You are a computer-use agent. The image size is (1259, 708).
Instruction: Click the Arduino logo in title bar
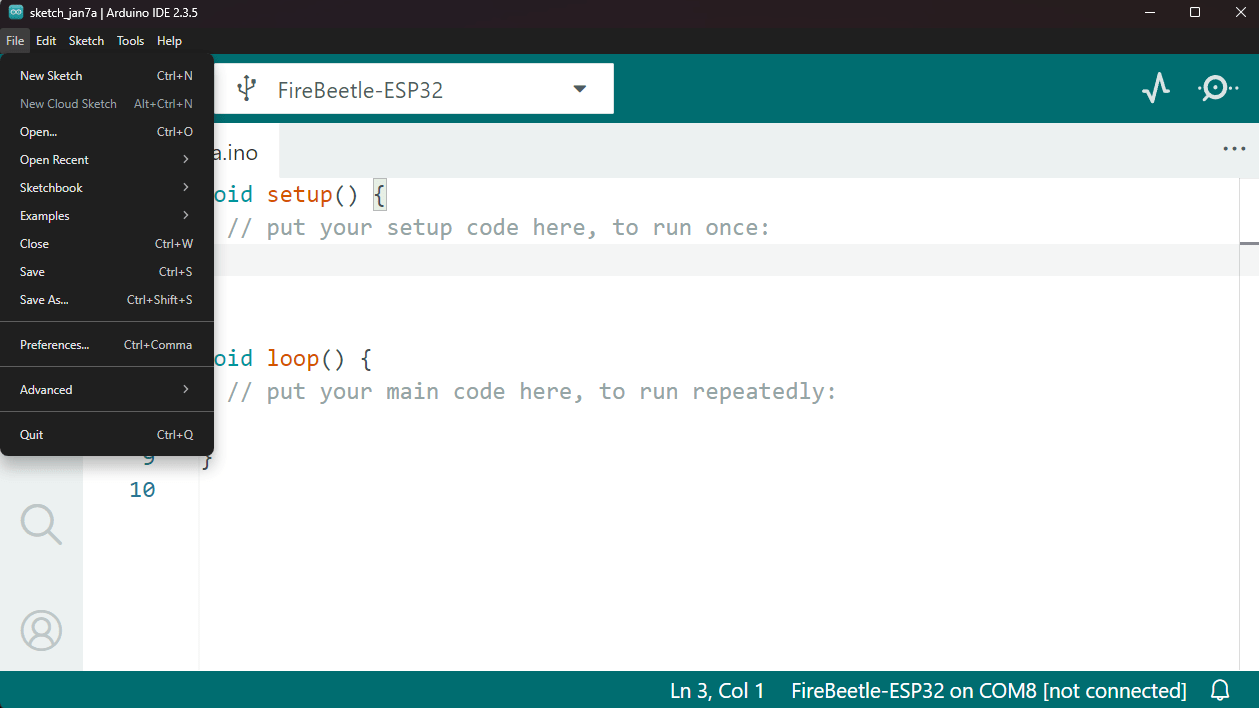[16, 12]
